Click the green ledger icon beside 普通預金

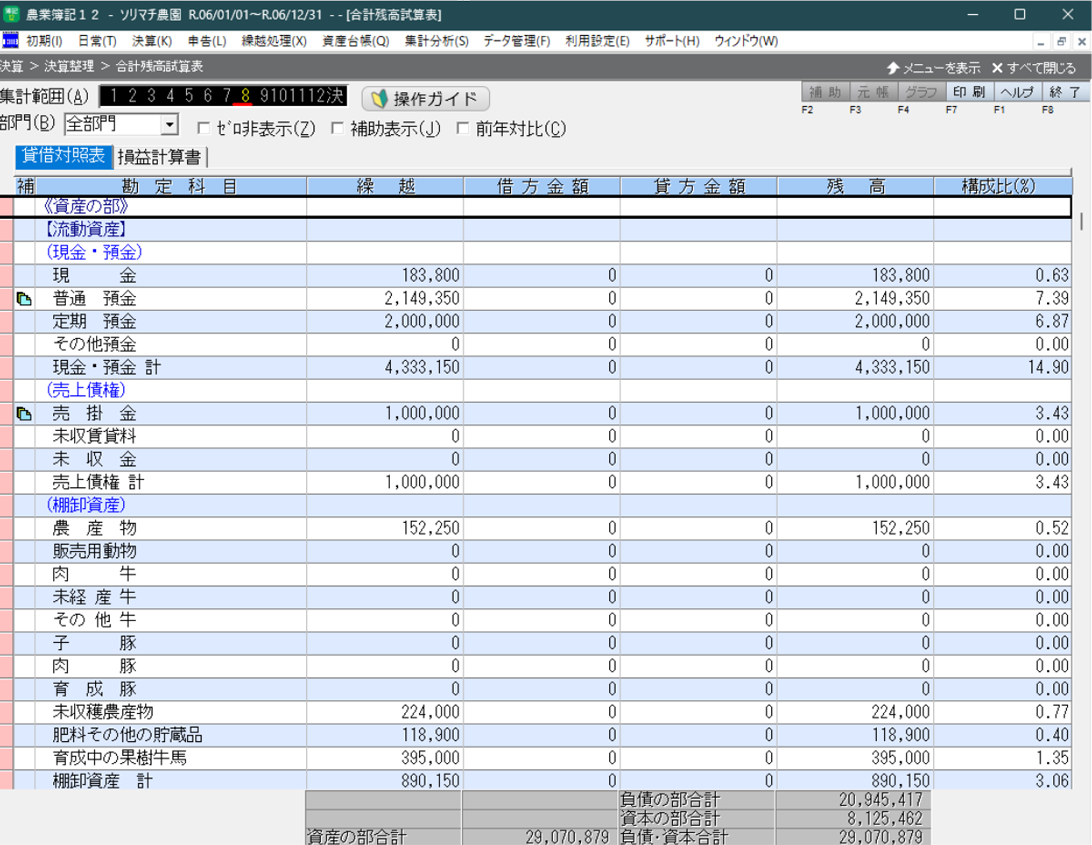pos(23,298)
